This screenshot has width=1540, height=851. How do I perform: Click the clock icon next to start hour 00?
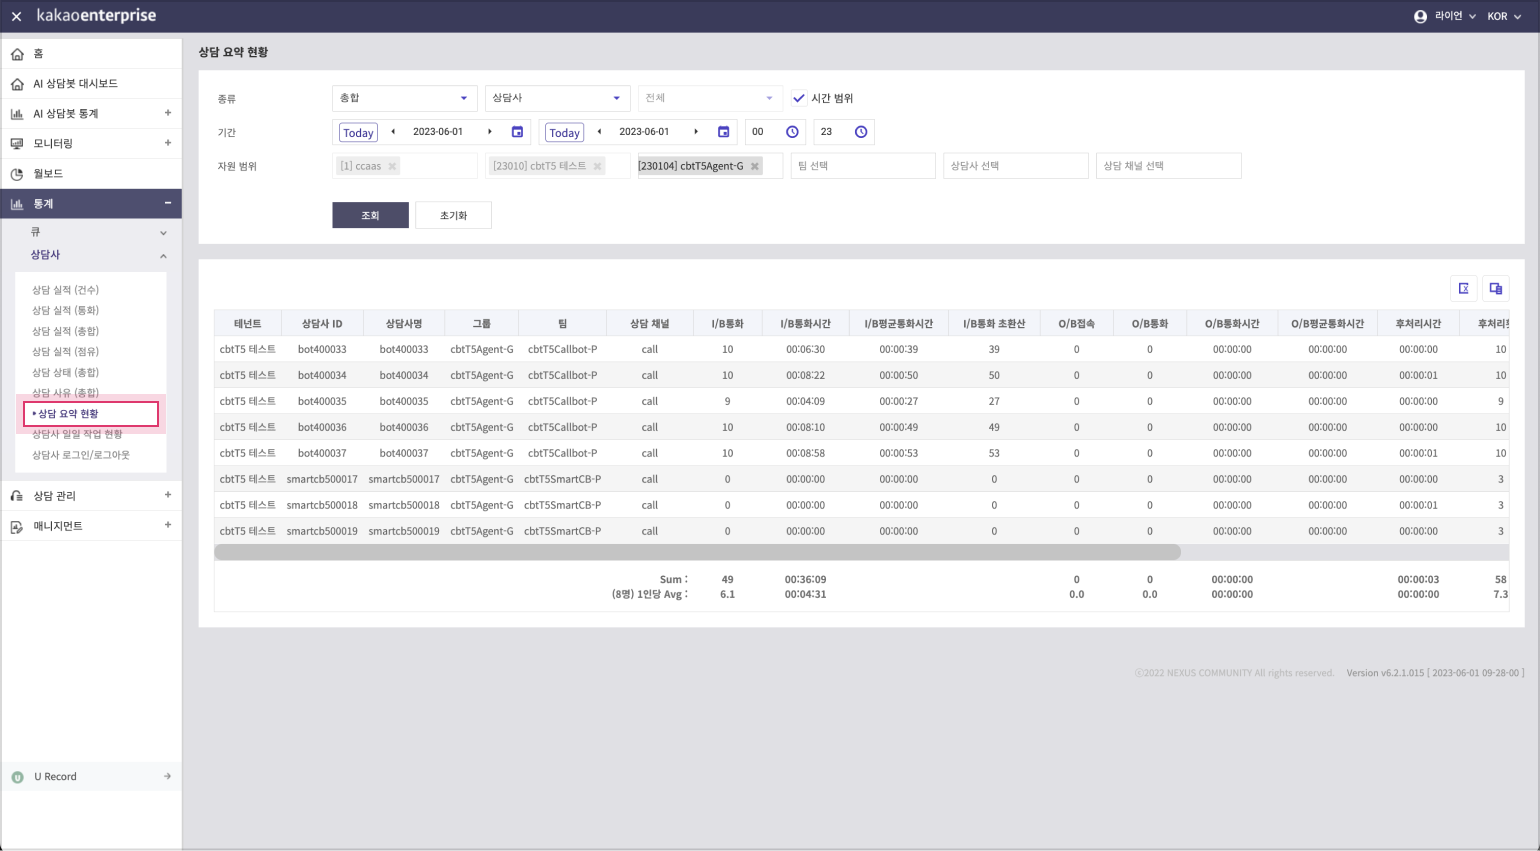(x=792, y=132)
